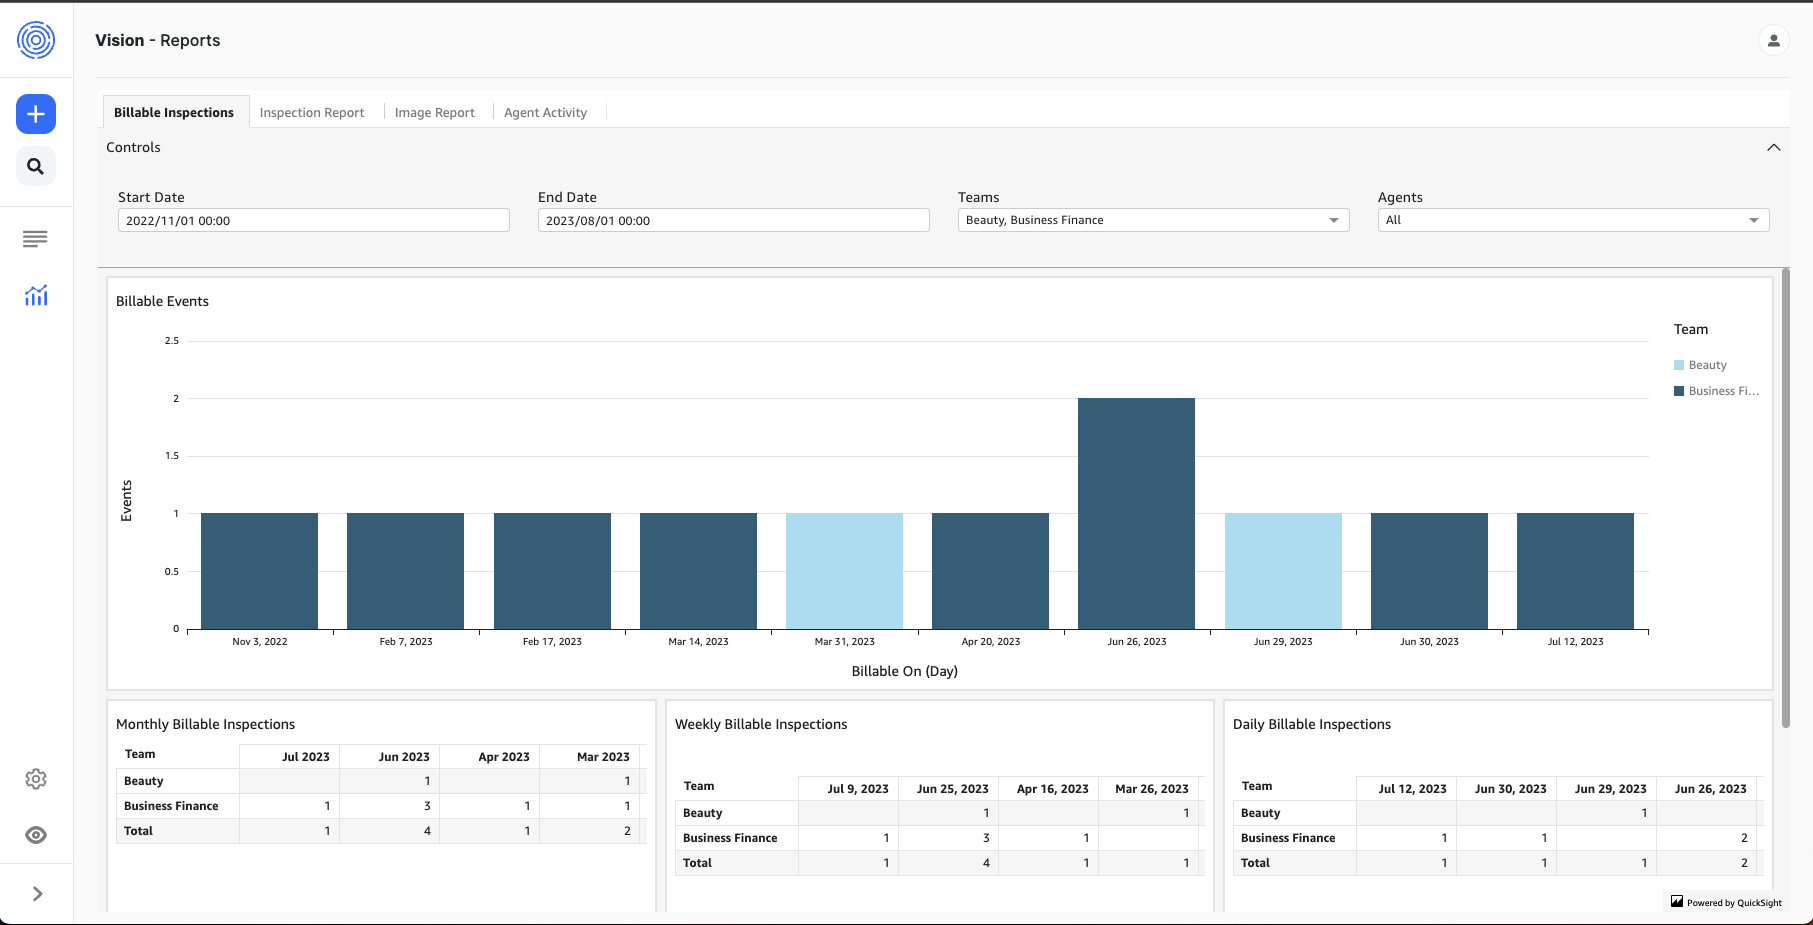Click the Start Date input field
1813x925 pixels.
click(314, 220)
